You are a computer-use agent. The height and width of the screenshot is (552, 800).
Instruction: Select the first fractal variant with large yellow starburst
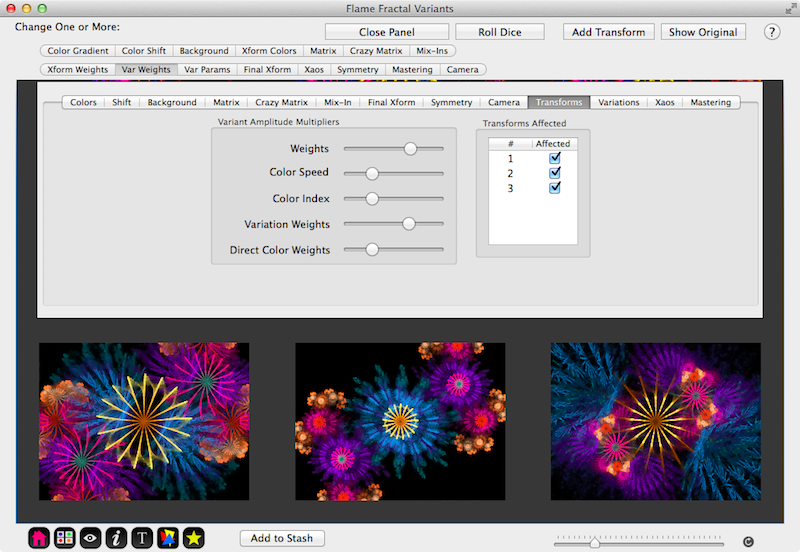click(144, 421)
